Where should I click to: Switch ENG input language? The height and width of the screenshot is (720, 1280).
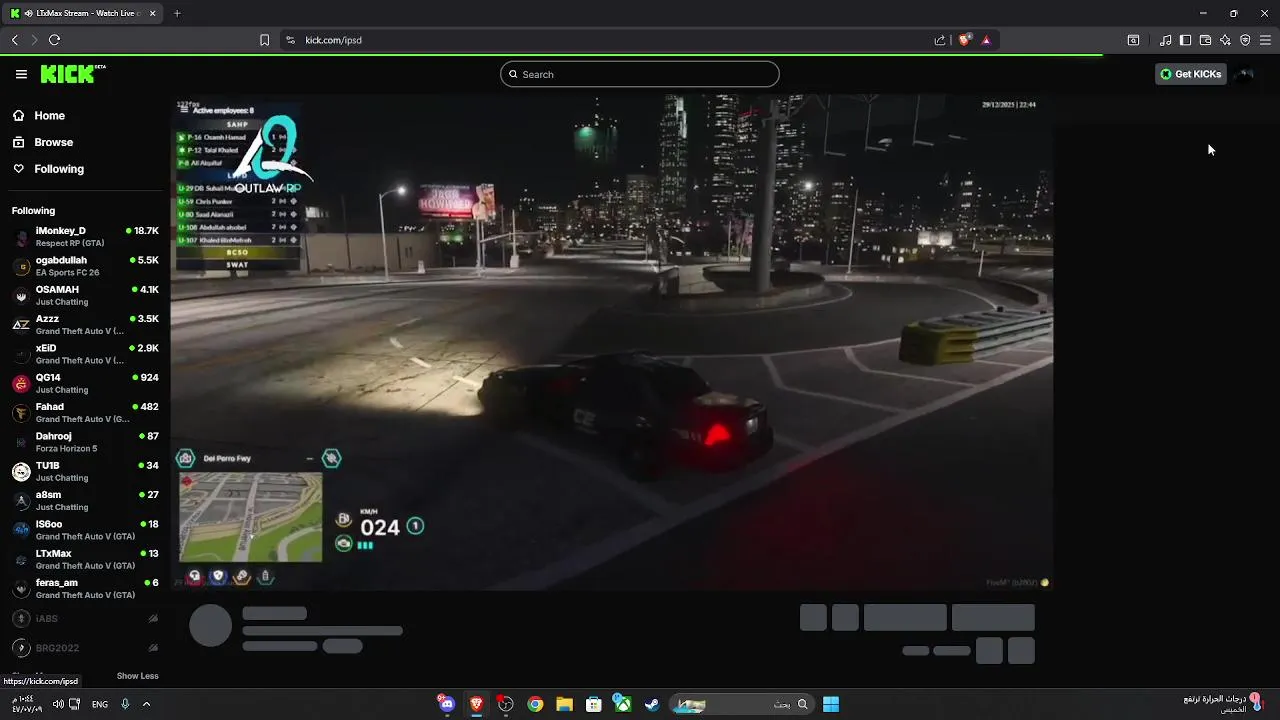tap(100, 704)
